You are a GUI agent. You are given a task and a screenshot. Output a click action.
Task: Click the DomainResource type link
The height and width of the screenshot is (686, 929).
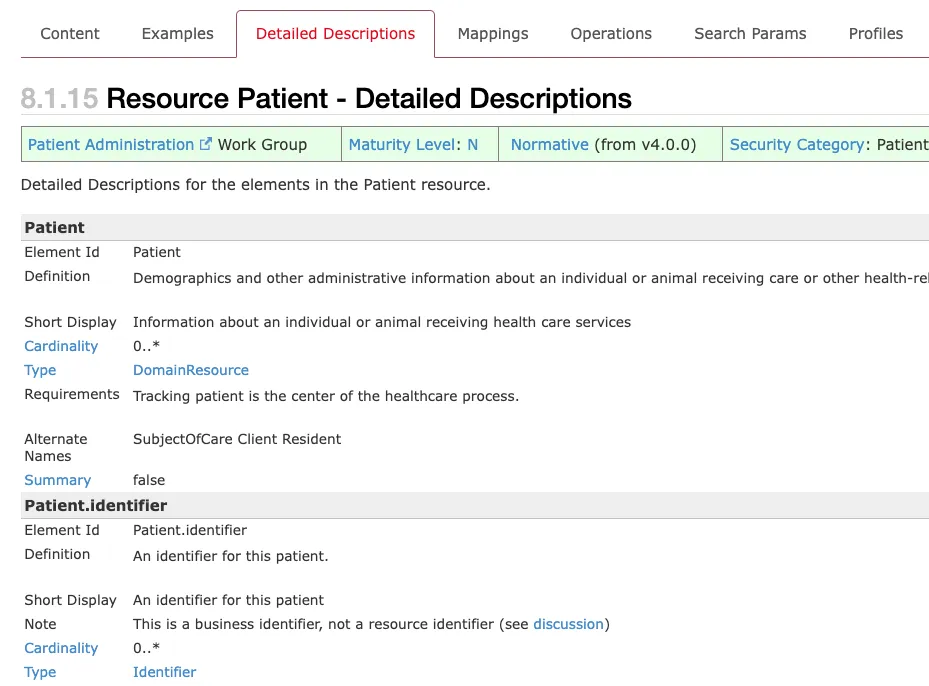click(190, 369)
